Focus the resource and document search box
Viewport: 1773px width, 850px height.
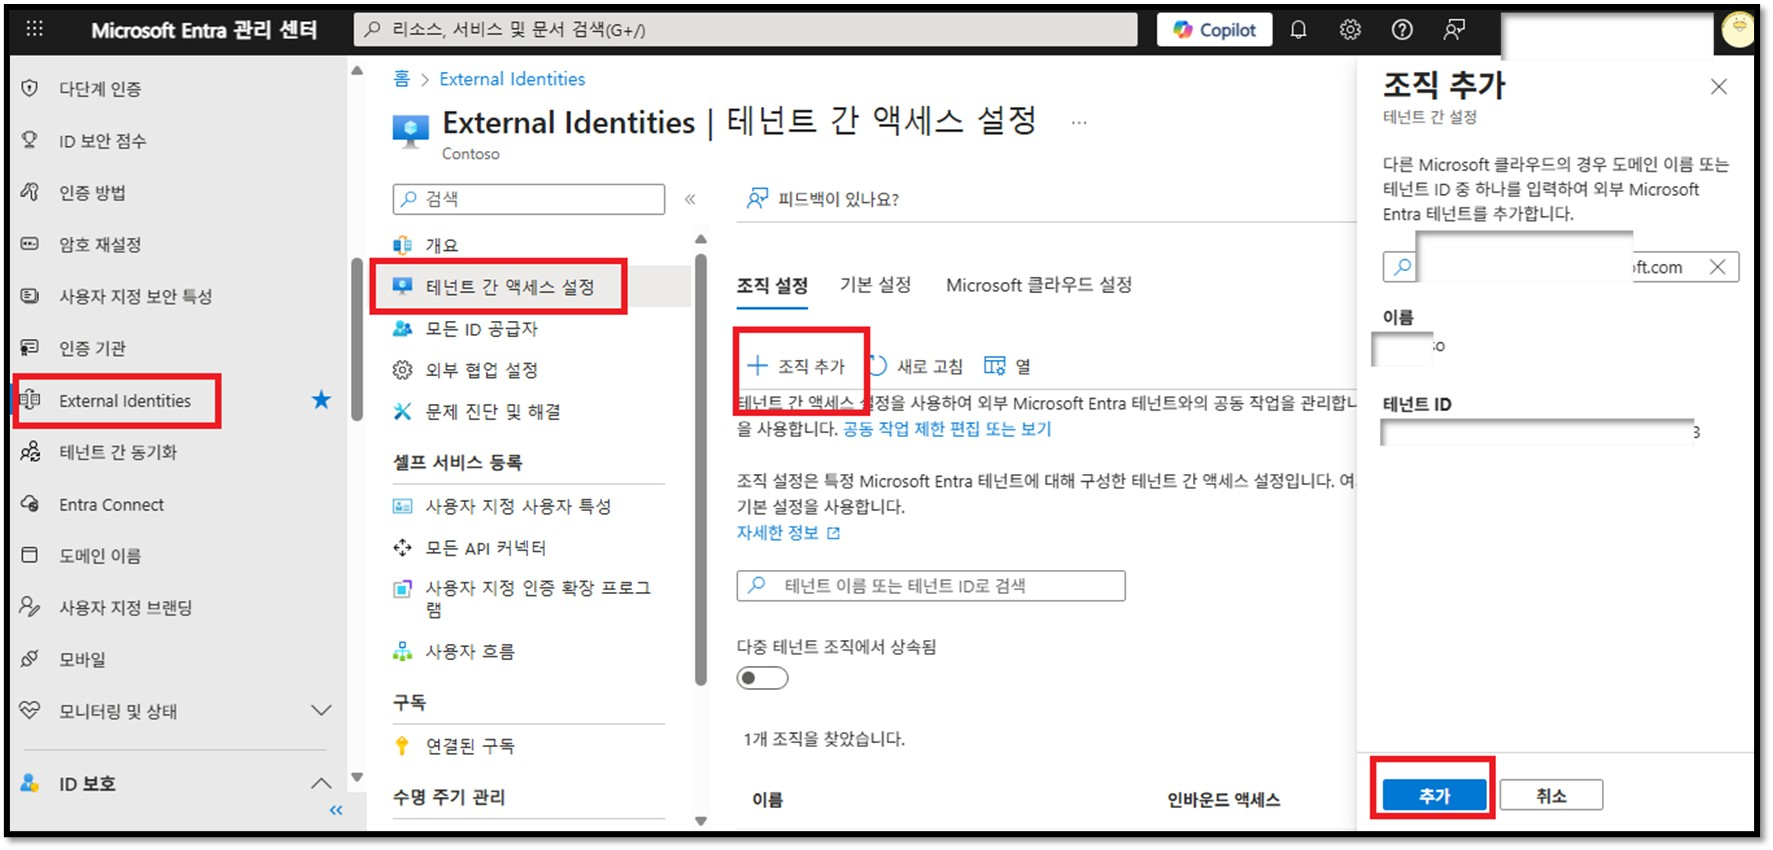point(745,30)
